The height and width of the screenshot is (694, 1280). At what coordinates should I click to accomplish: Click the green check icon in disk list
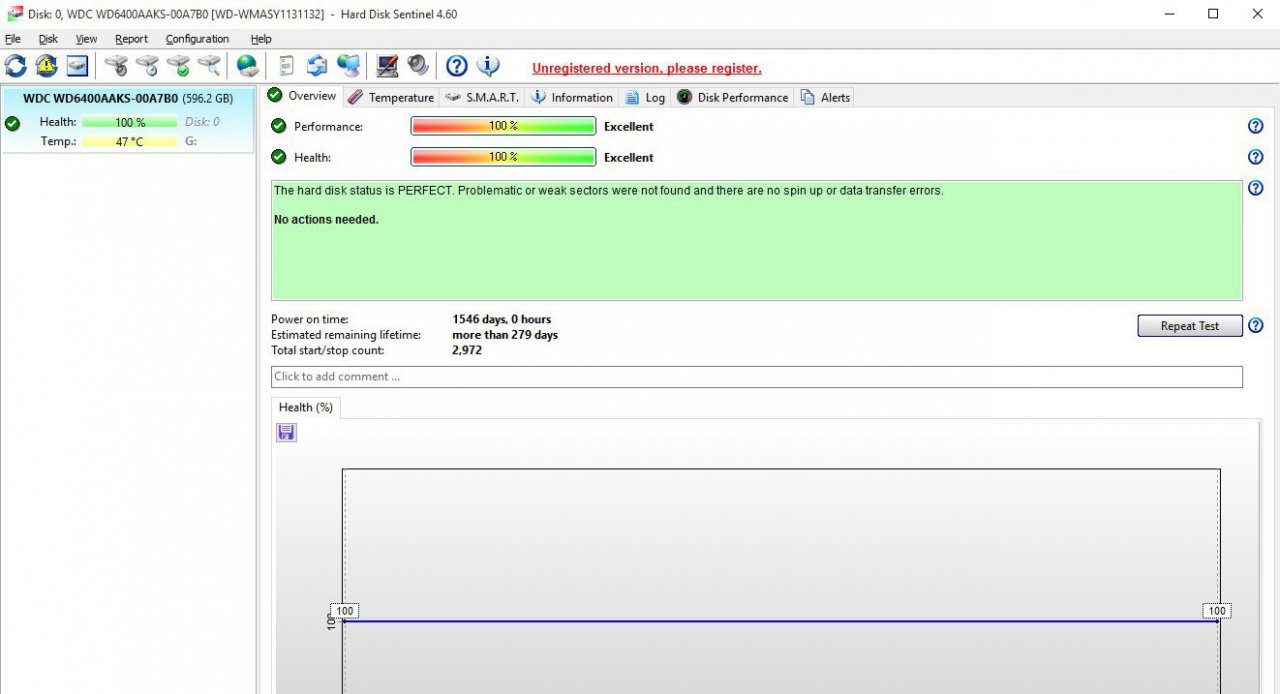click(x=12, y=124)
